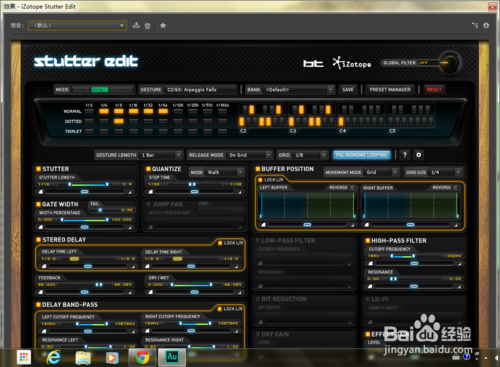This screenshot has height=367, width=500.
Task: Click High-Pass Cutoff curve shape icon
Action: click(370, 263)
